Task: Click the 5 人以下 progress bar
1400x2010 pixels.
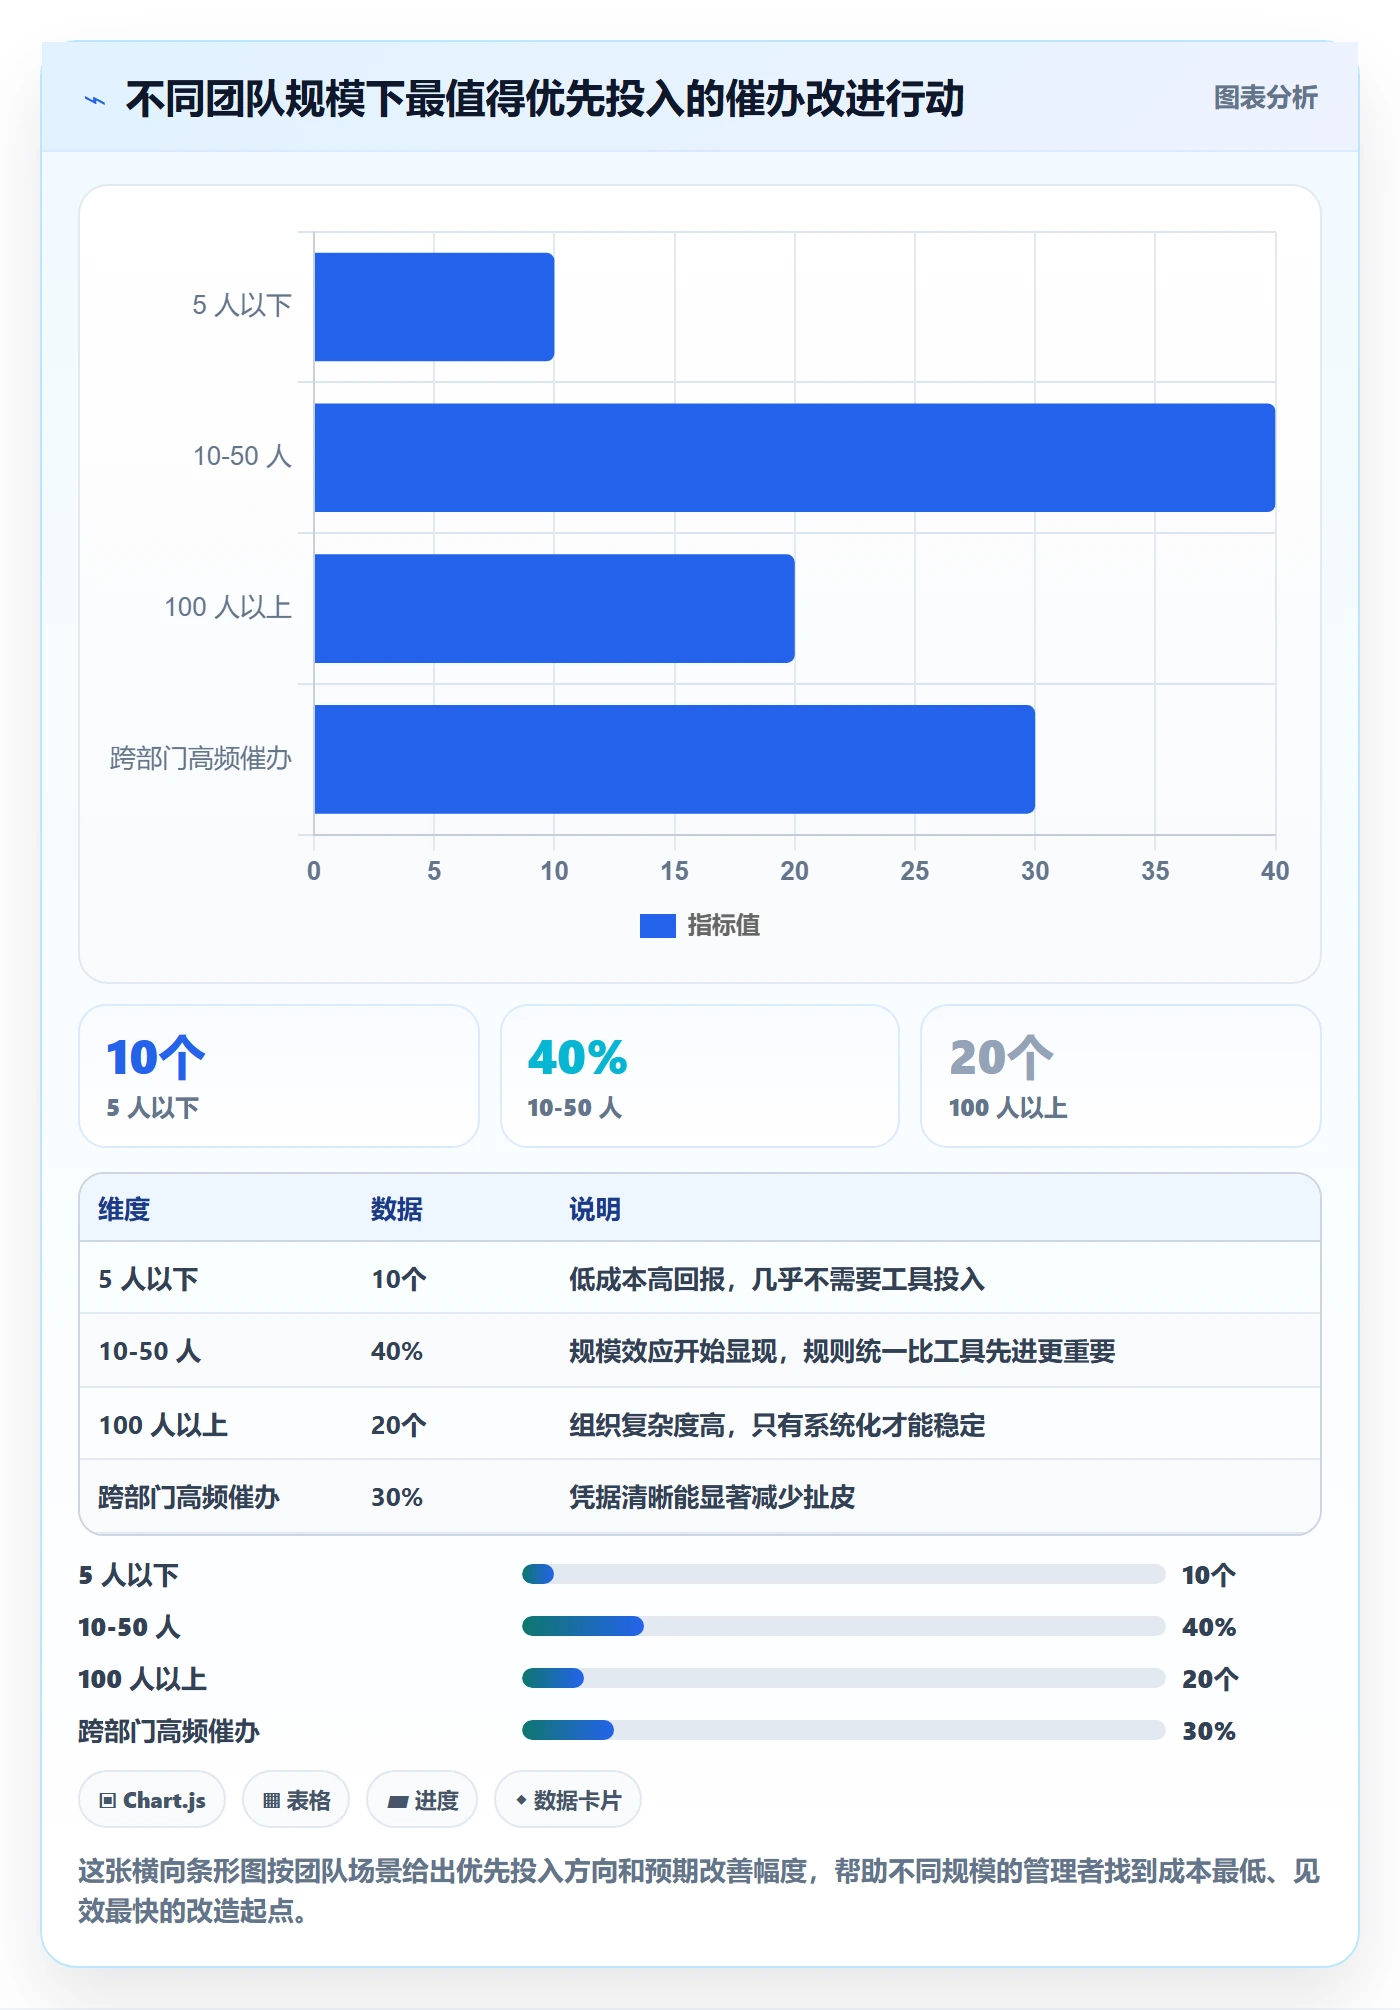Action: [843, 1575]
